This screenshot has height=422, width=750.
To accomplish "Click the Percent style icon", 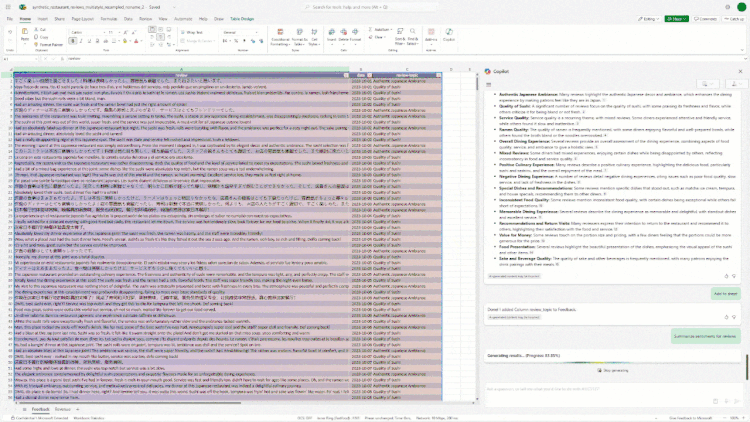I will coord(236,41).
